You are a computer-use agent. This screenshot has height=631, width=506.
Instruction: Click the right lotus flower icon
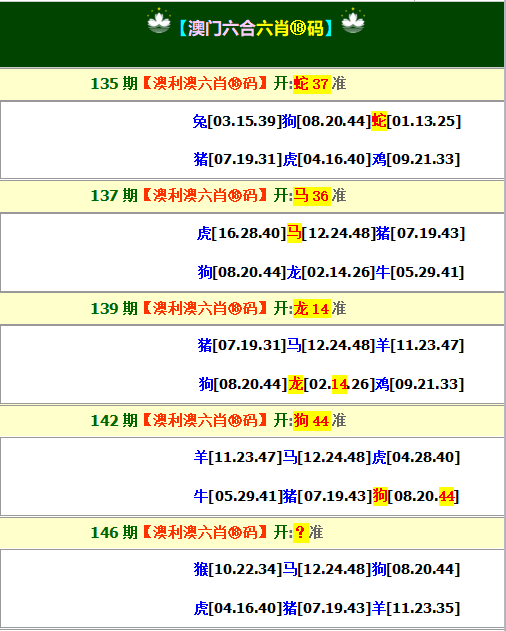tap(353, 21)
